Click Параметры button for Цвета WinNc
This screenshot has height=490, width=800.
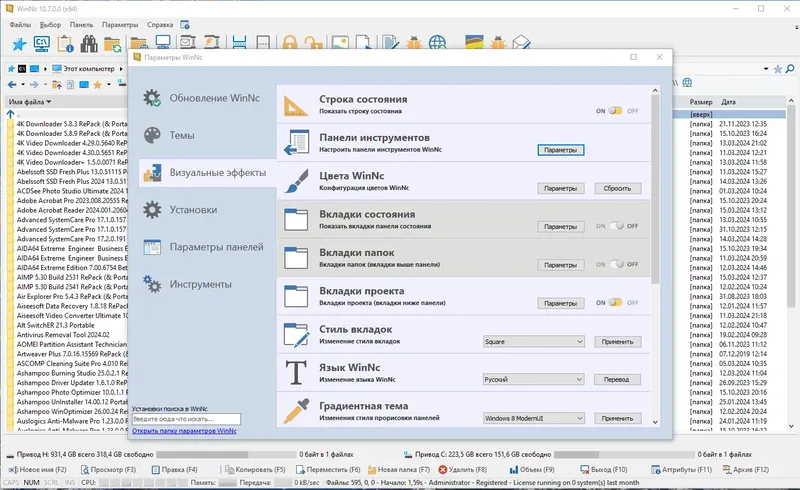[560, 188]
